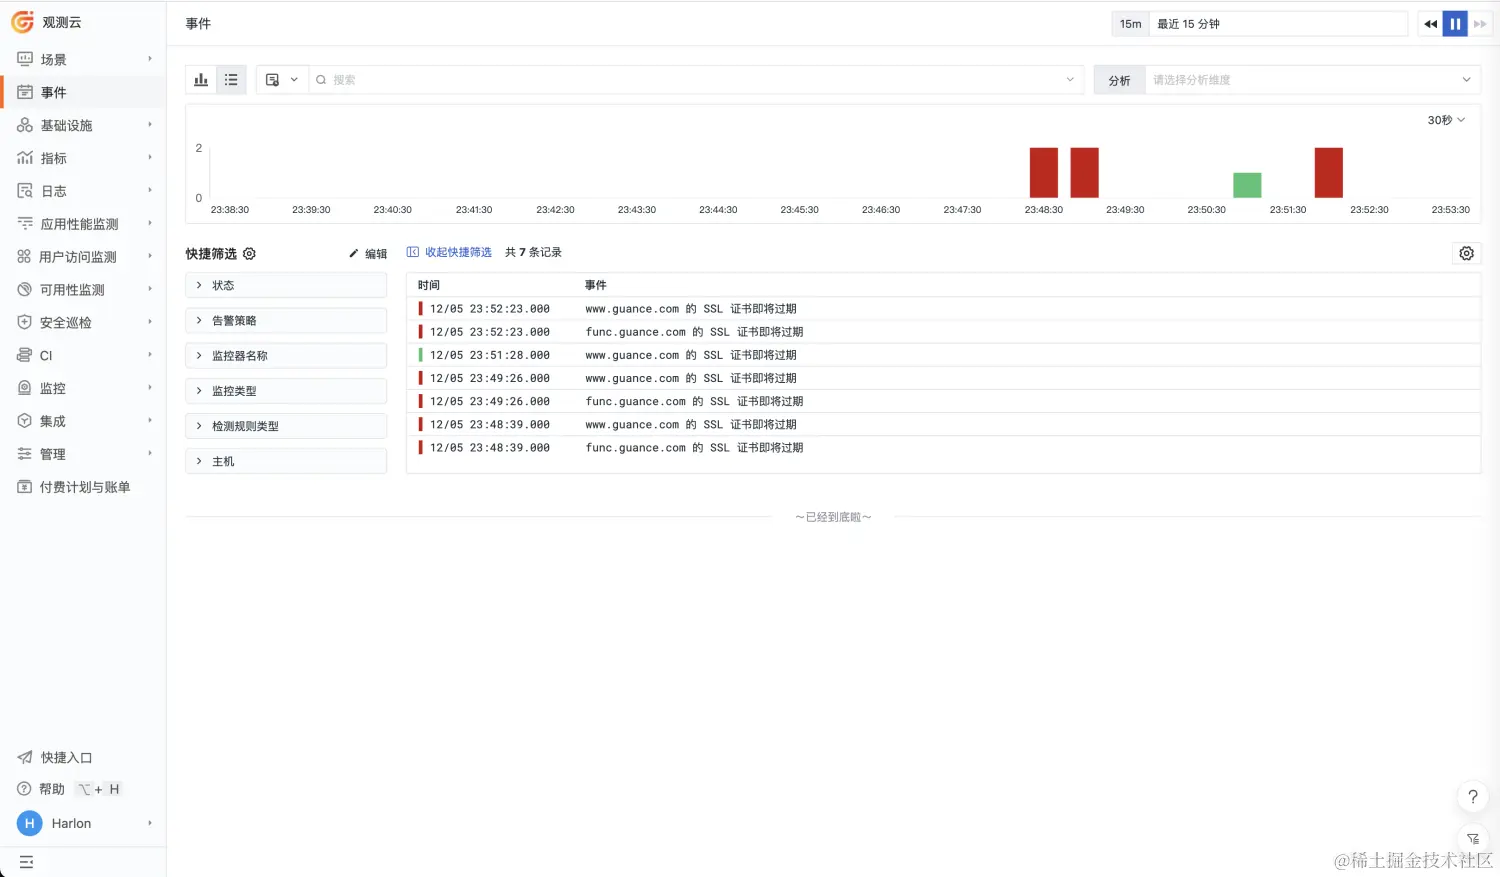The image size is (1500, 877).
Task: Open the 安全巡检 shield icon
Action: 25,323
